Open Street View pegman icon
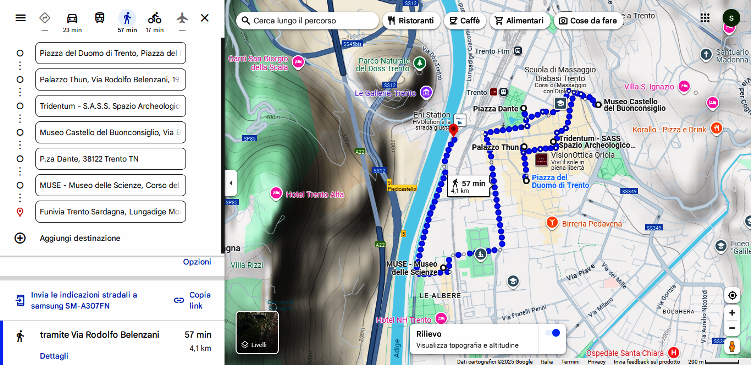This screenshot has height=365, width=751. 732,346
